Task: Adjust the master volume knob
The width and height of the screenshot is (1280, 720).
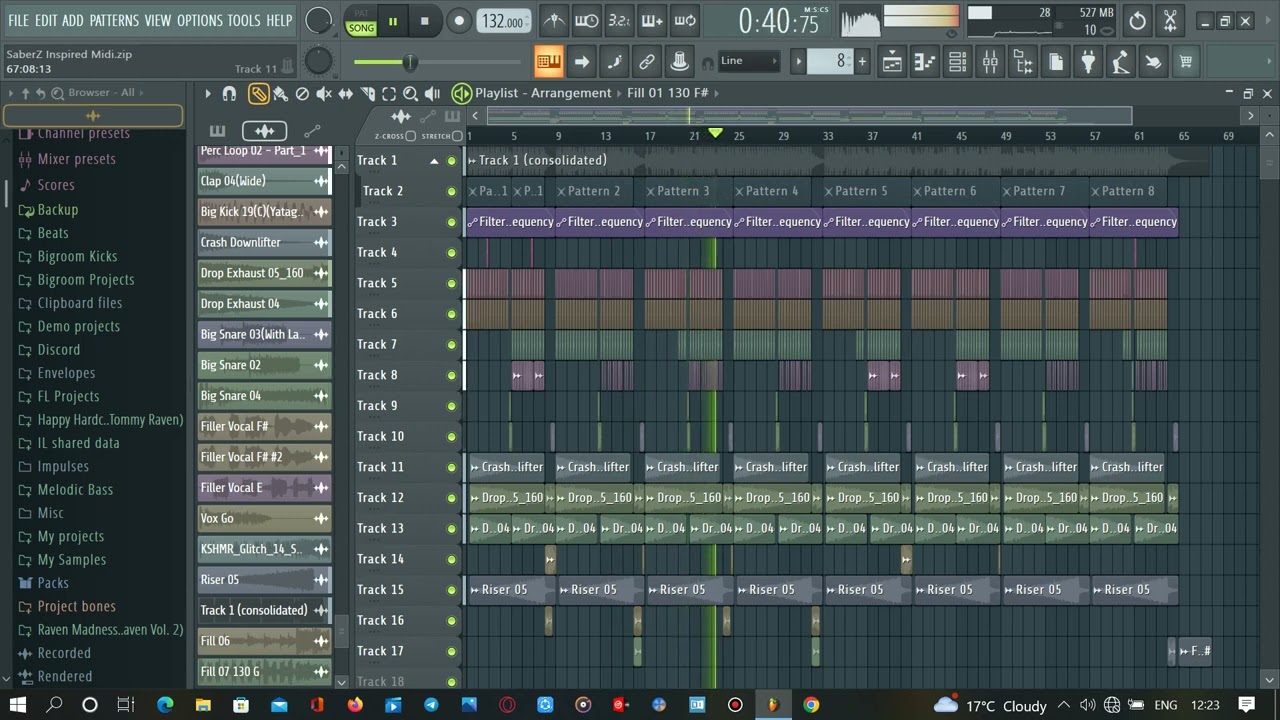Action: (x=318, y=20)
